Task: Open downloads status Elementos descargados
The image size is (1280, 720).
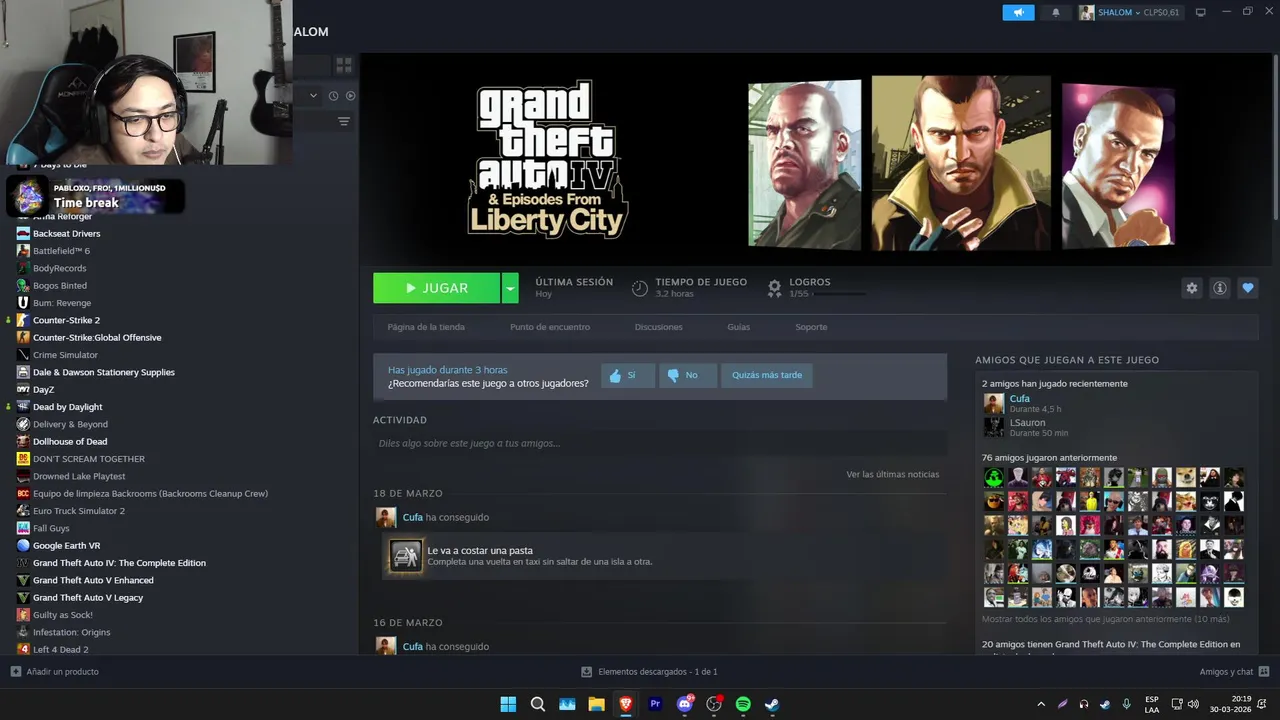Action: (x=650, y=672)
